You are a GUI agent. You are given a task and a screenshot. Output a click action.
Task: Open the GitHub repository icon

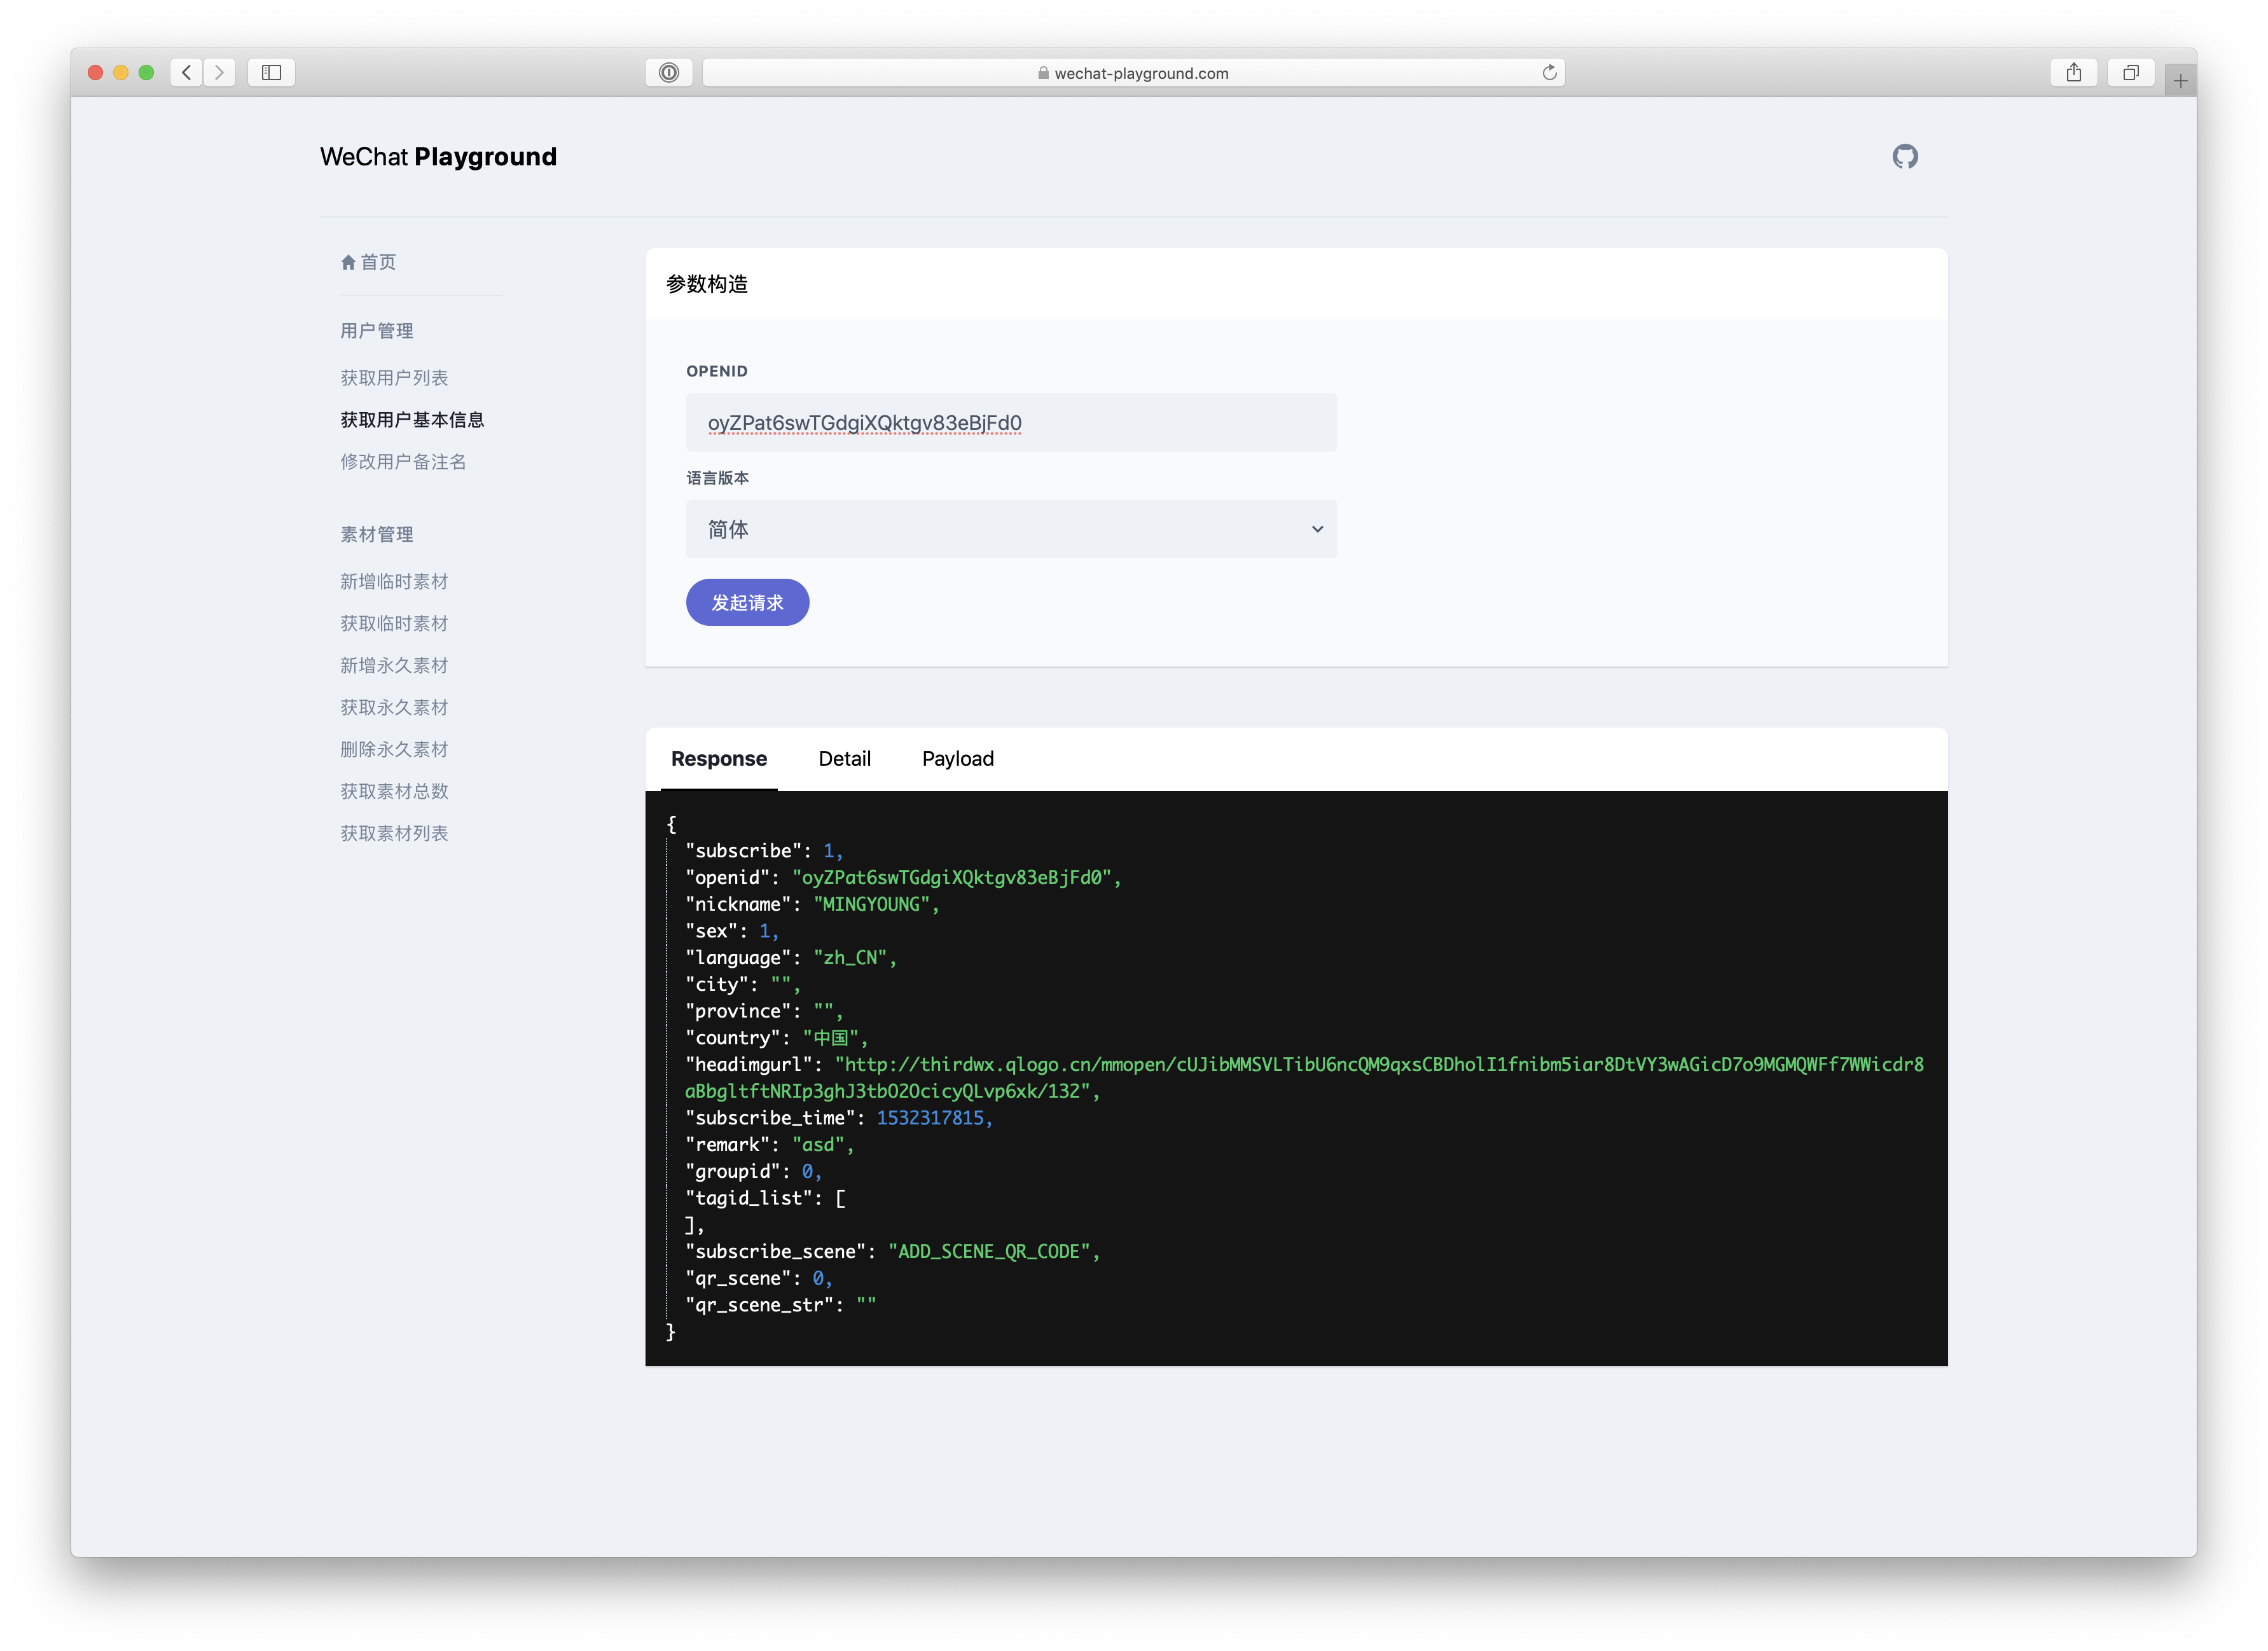coord(1904,156)
